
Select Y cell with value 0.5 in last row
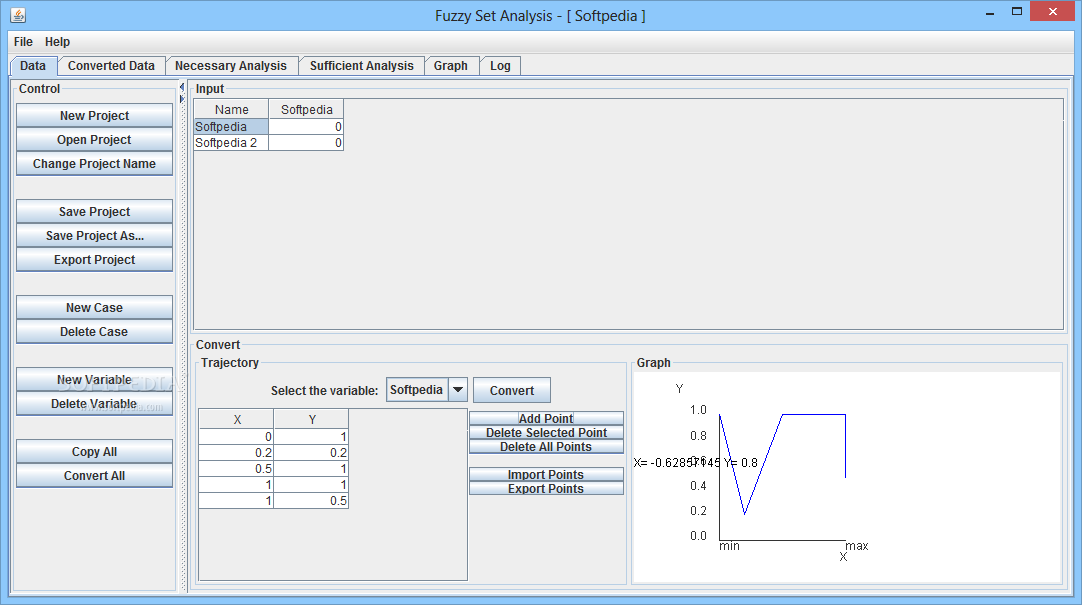[x=311, y=500]
